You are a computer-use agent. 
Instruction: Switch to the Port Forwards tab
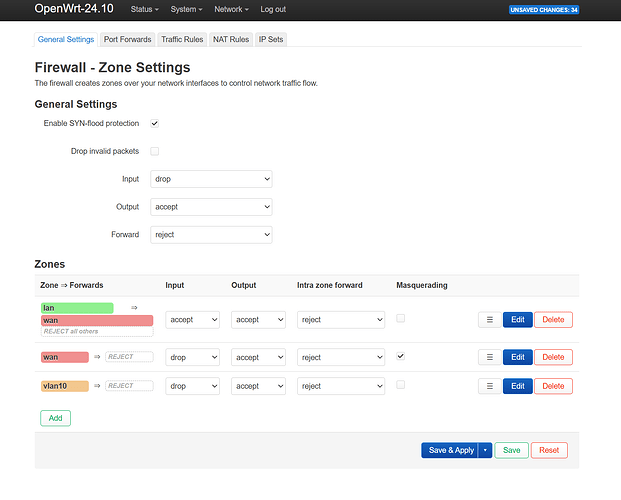click(x=127, y=39)
